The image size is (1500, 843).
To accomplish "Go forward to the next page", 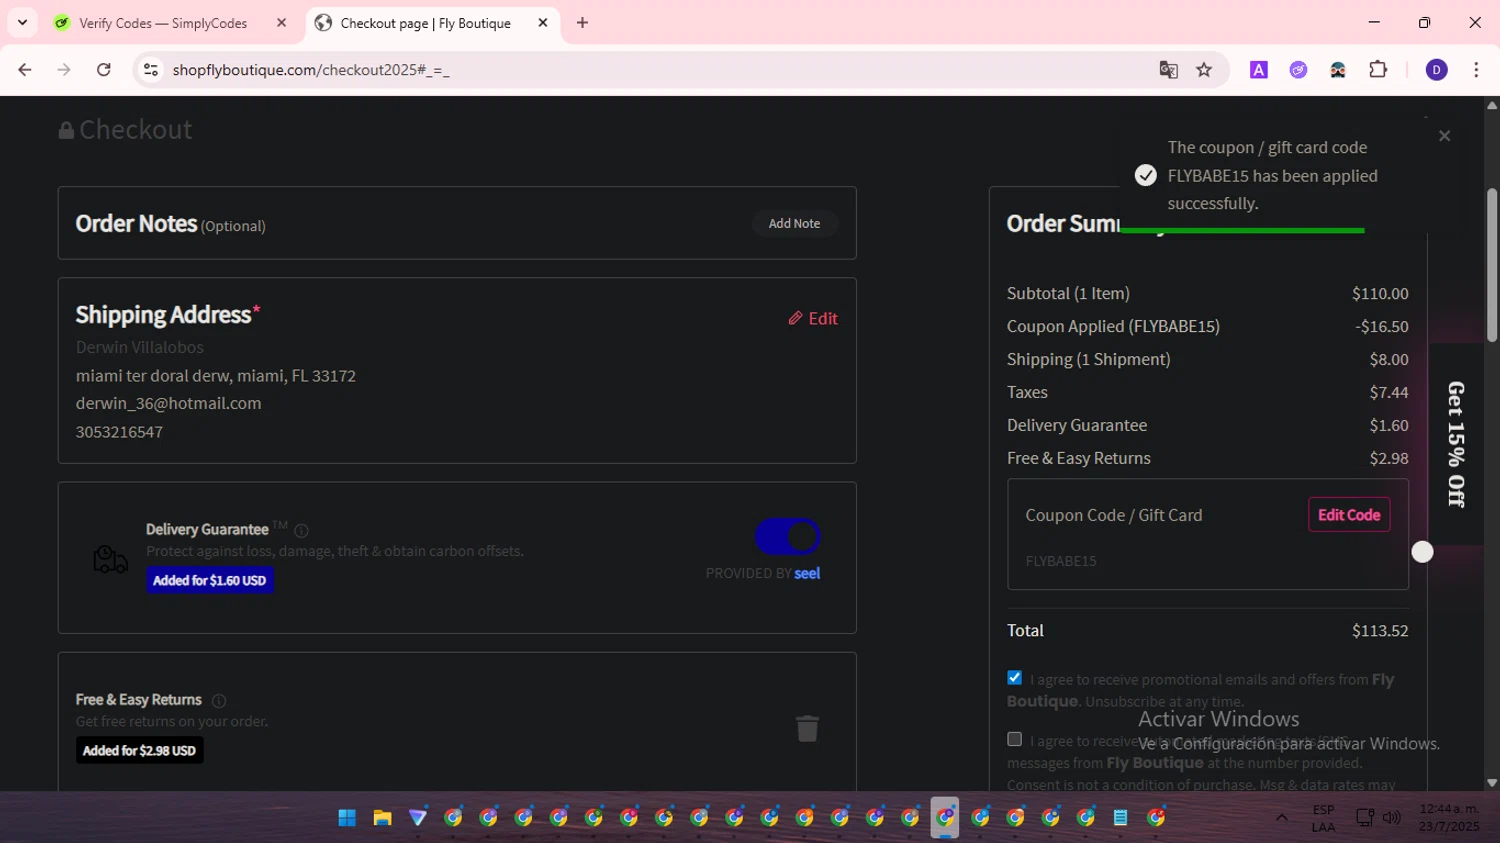I will [x=64, y=70].
